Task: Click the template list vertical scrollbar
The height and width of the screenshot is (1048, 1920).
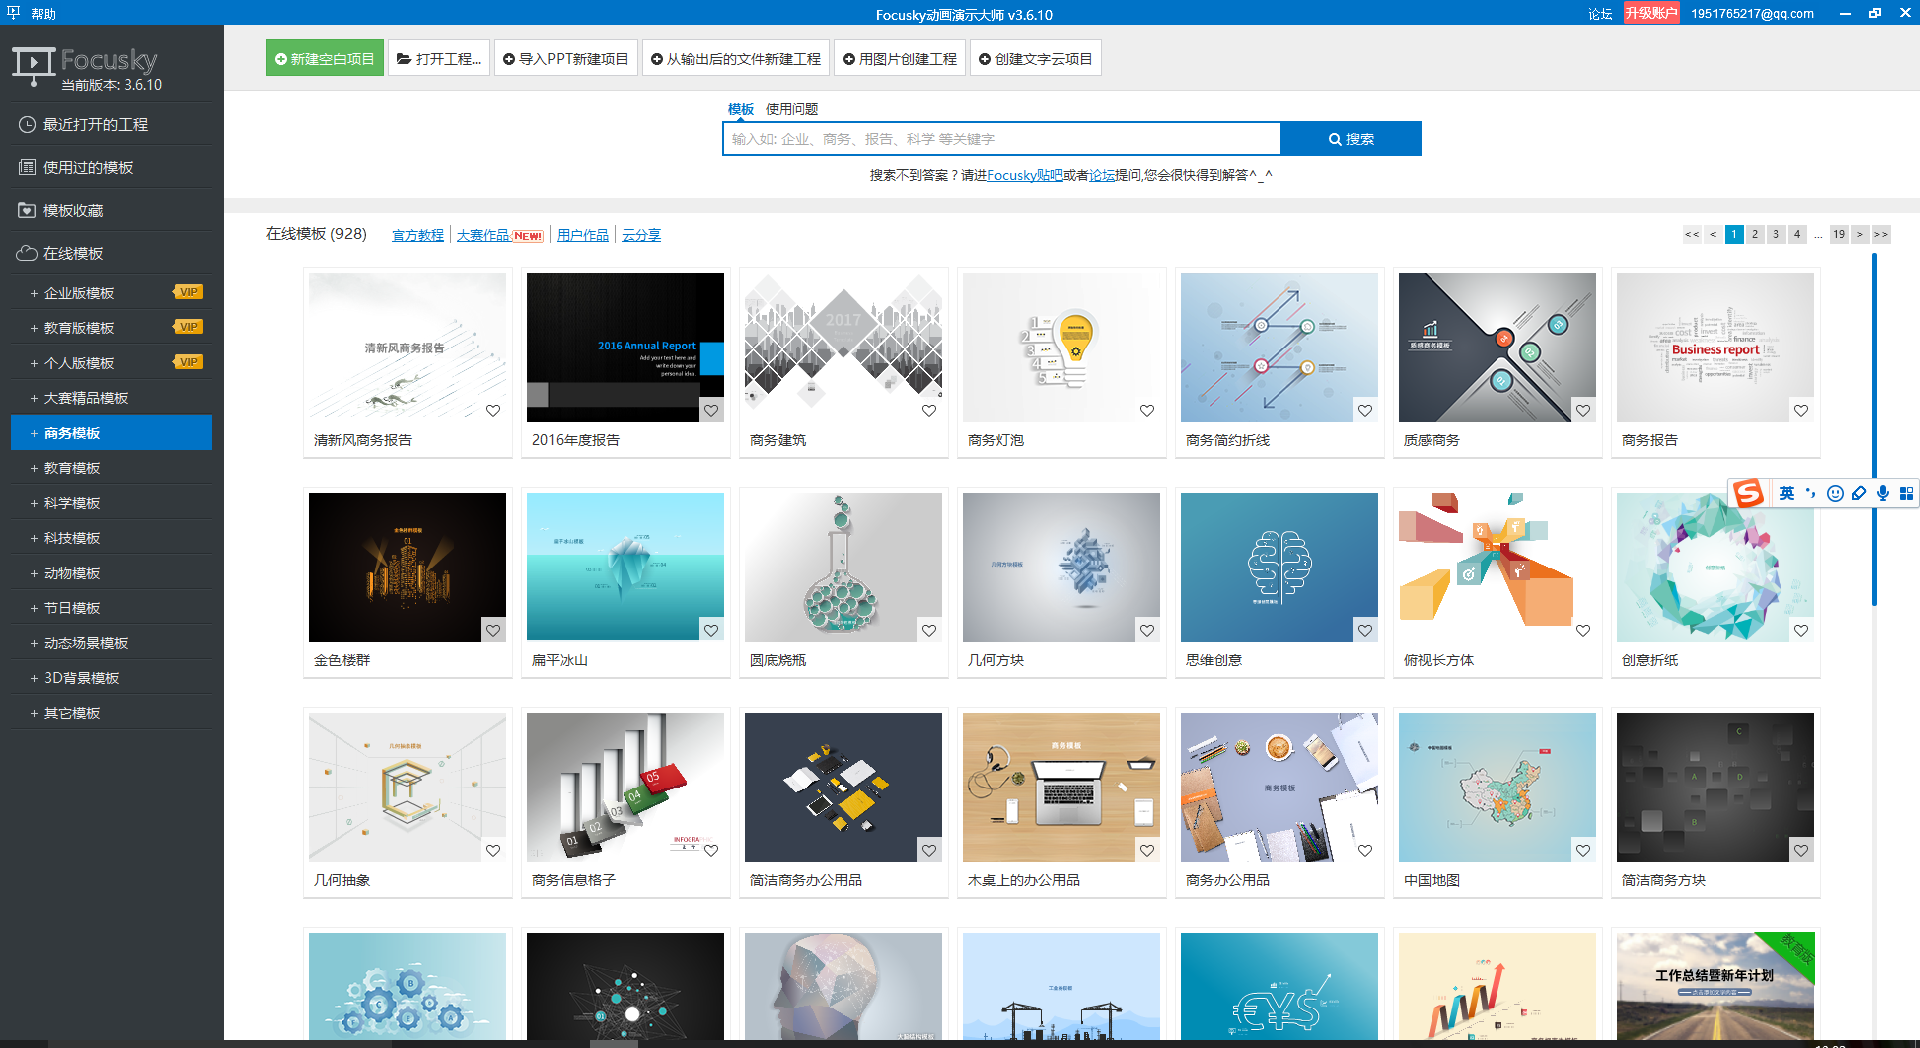Action: point(1874,430)
